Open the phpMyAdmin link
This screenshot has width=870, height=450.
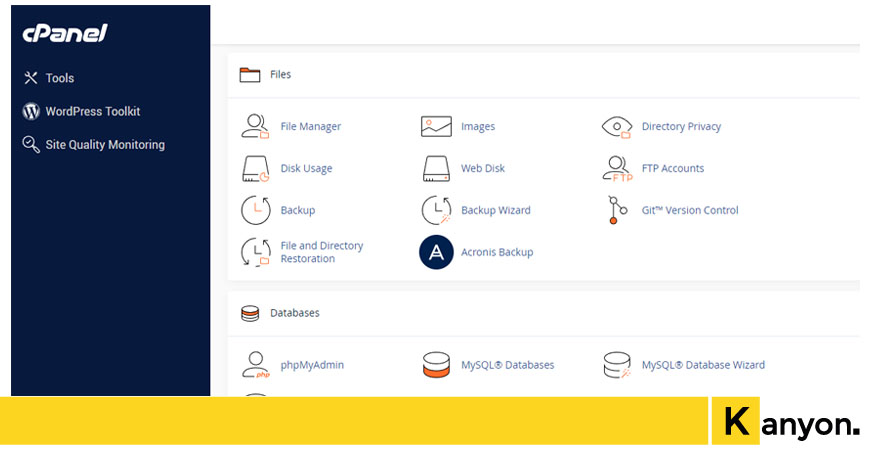pos(312,365)
